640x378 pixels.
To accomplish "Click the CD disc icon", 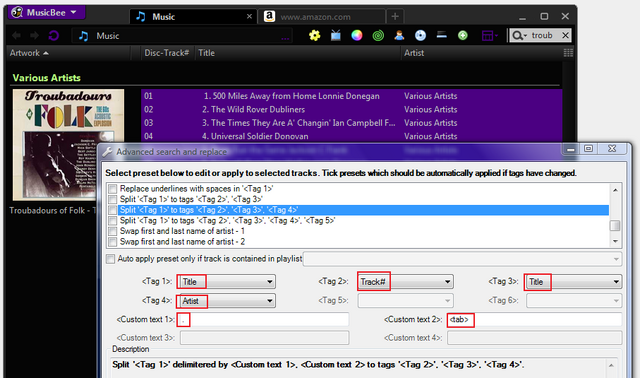I will (x=420, y=36).
